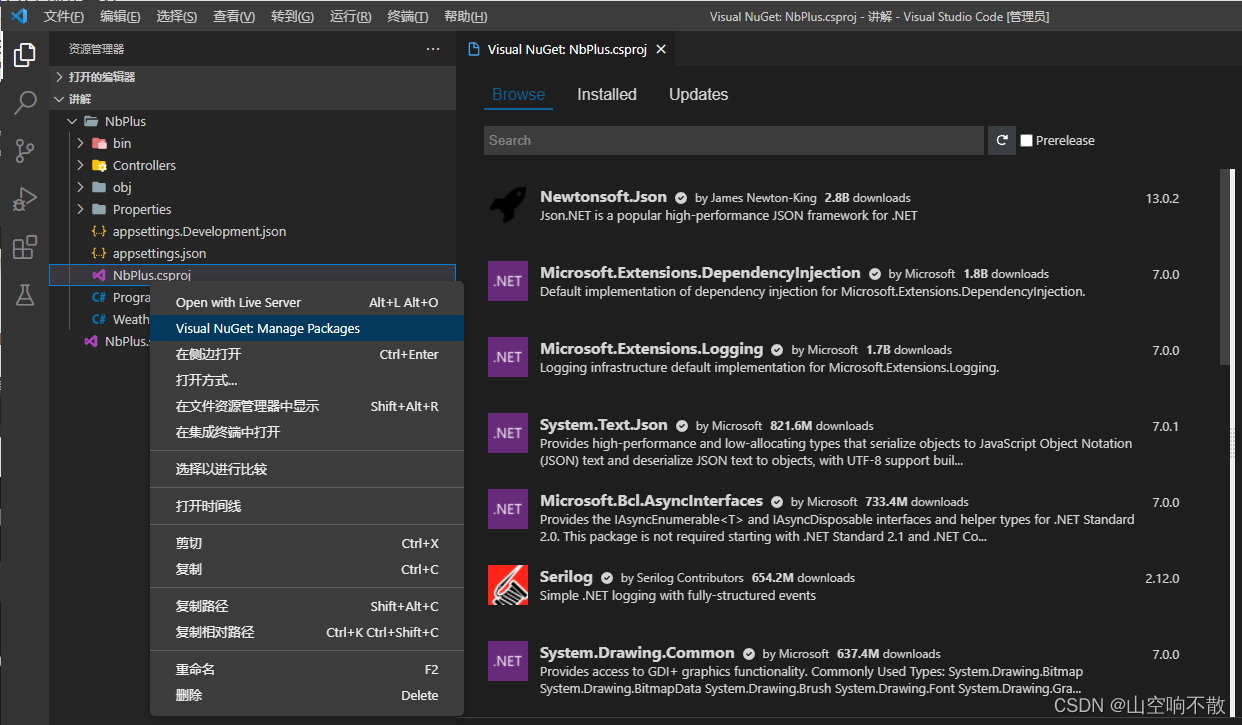Open the Microsoft.Bcl.AsyncInterfaces package title
1242x725 pixels.
[x=651, y=501]
